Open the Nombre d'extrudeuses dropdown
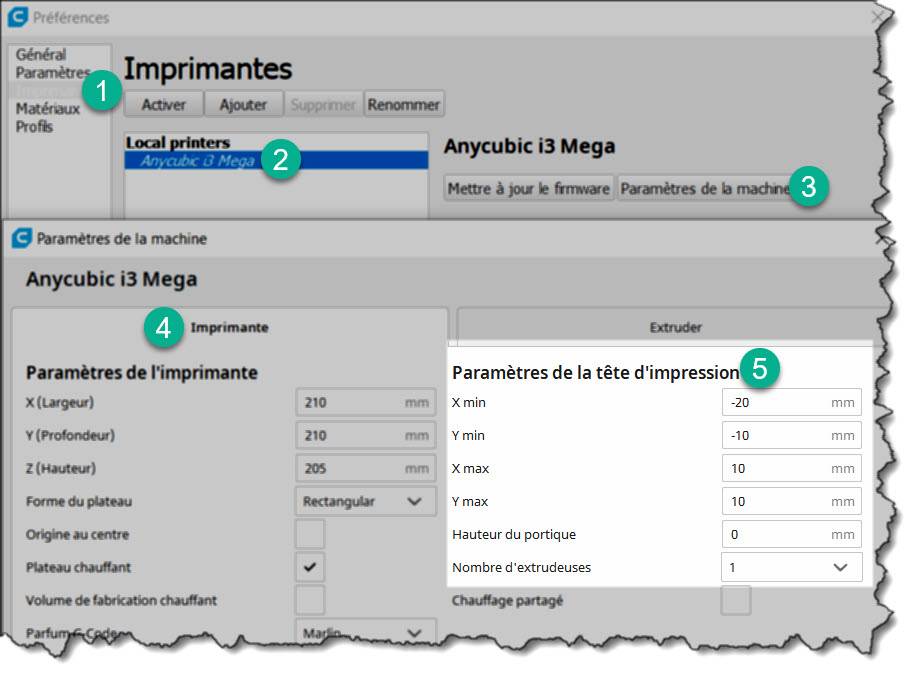919x677 pixels. pos(792,567)
